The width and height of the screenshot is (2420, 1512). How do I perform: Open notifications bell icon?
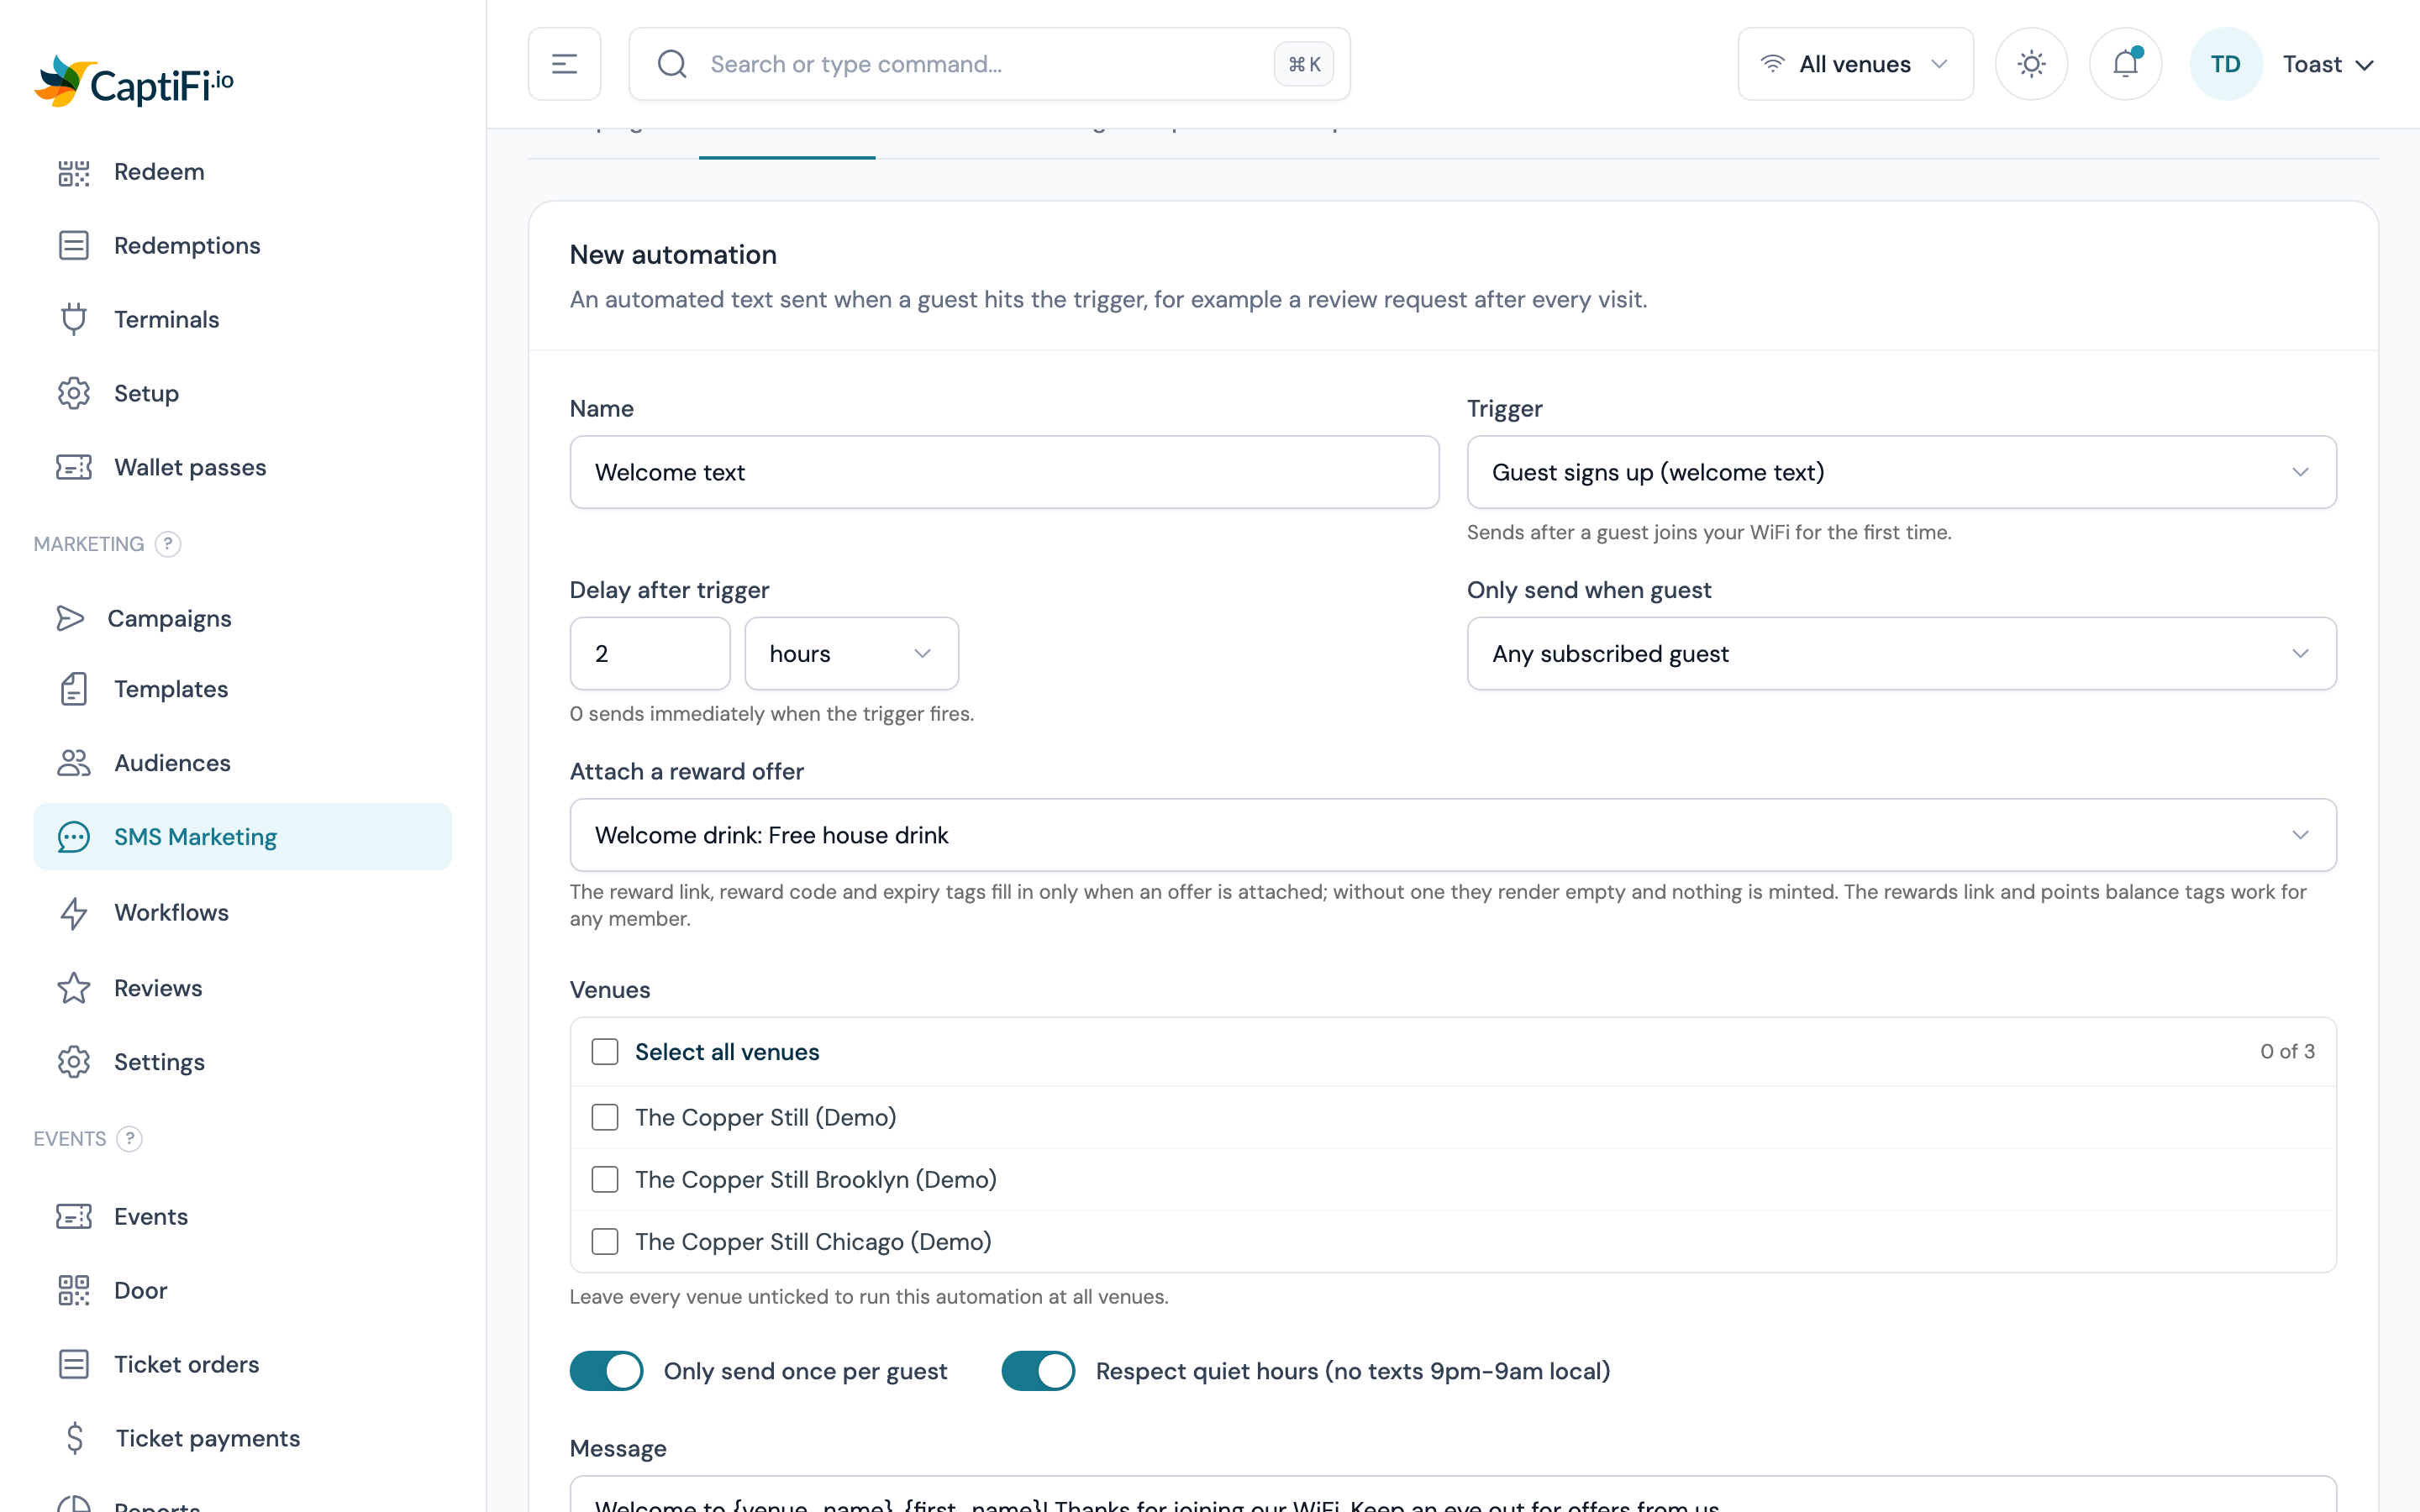point(2125,64)
